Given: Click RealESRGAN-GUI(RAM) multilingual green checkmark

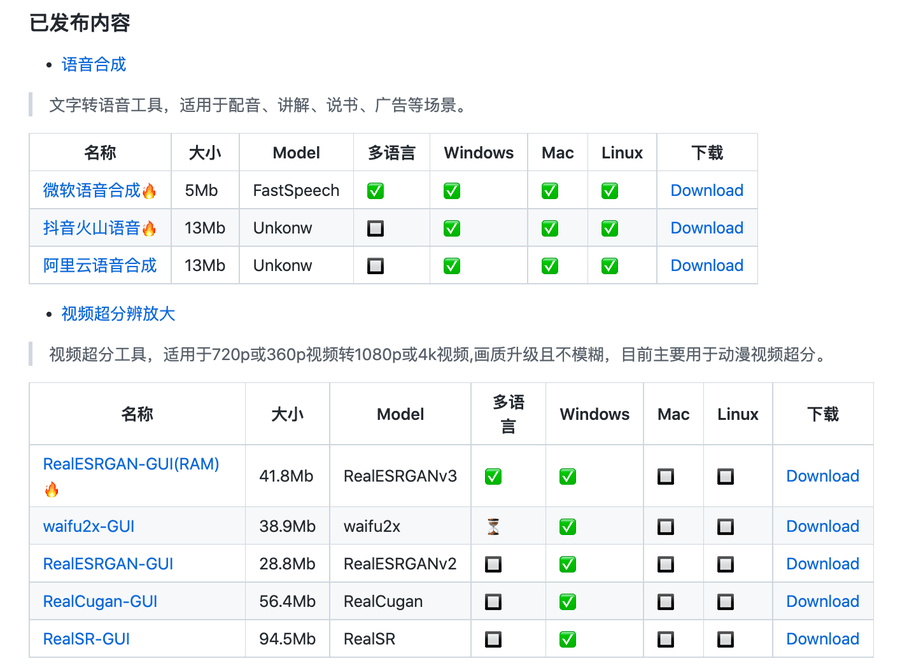Looking at the screenshot, I should (x=493, y=476).
